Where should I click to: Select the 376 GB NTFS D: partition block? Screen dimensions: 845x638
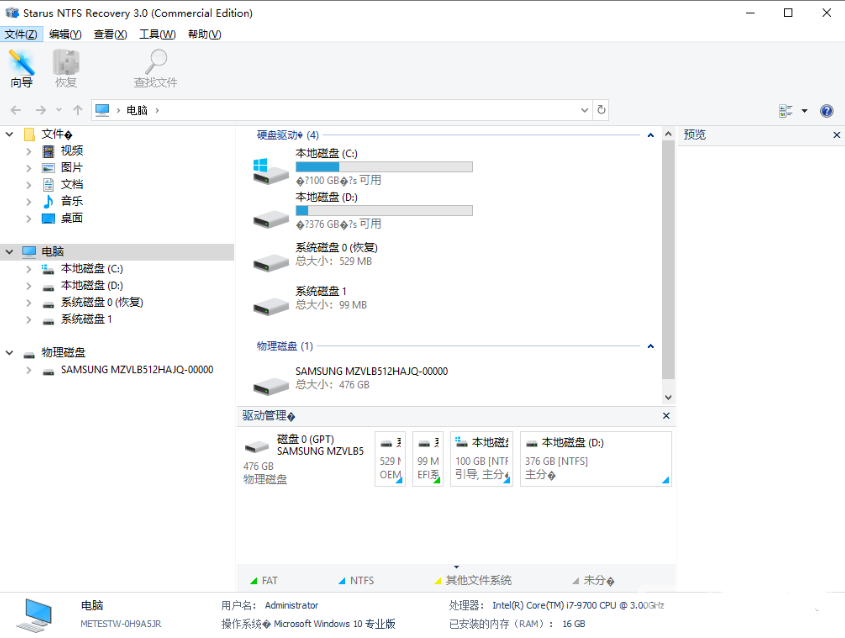(596, 459)
